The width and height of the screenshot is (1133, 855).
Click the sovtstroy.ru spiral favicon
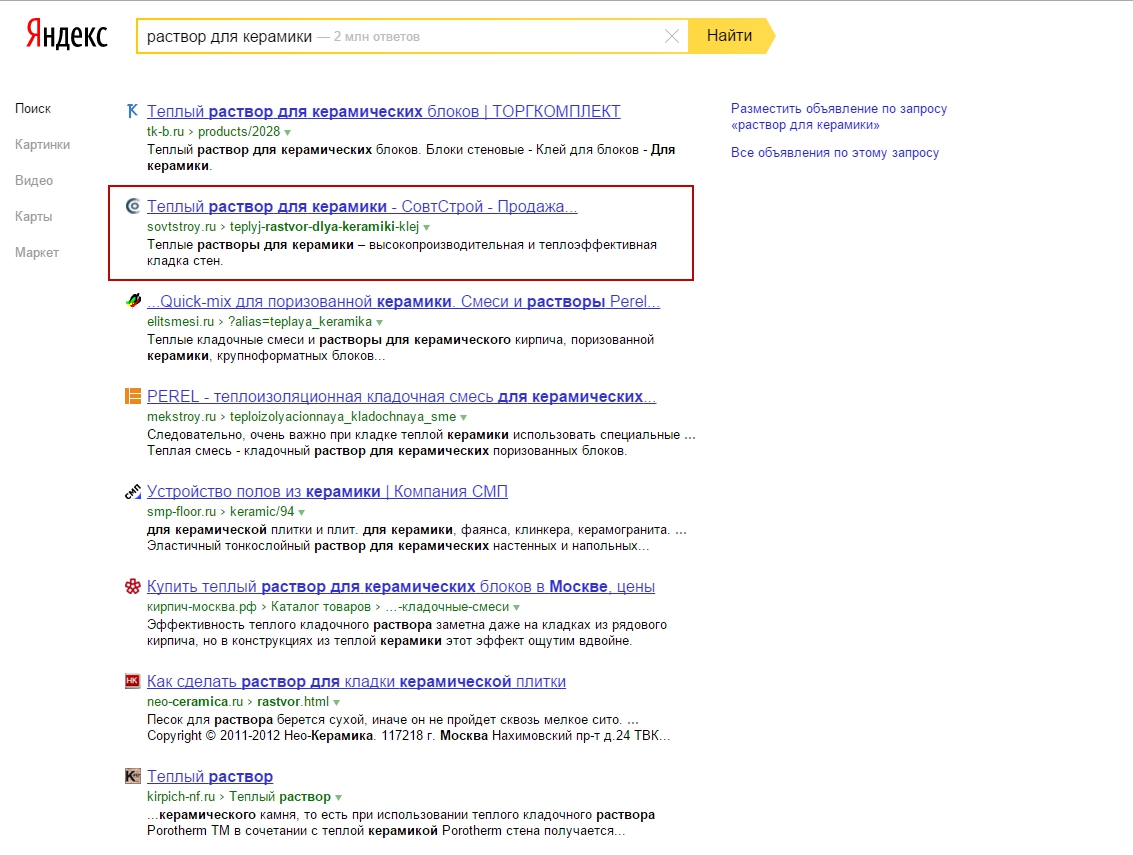(132, 206)
